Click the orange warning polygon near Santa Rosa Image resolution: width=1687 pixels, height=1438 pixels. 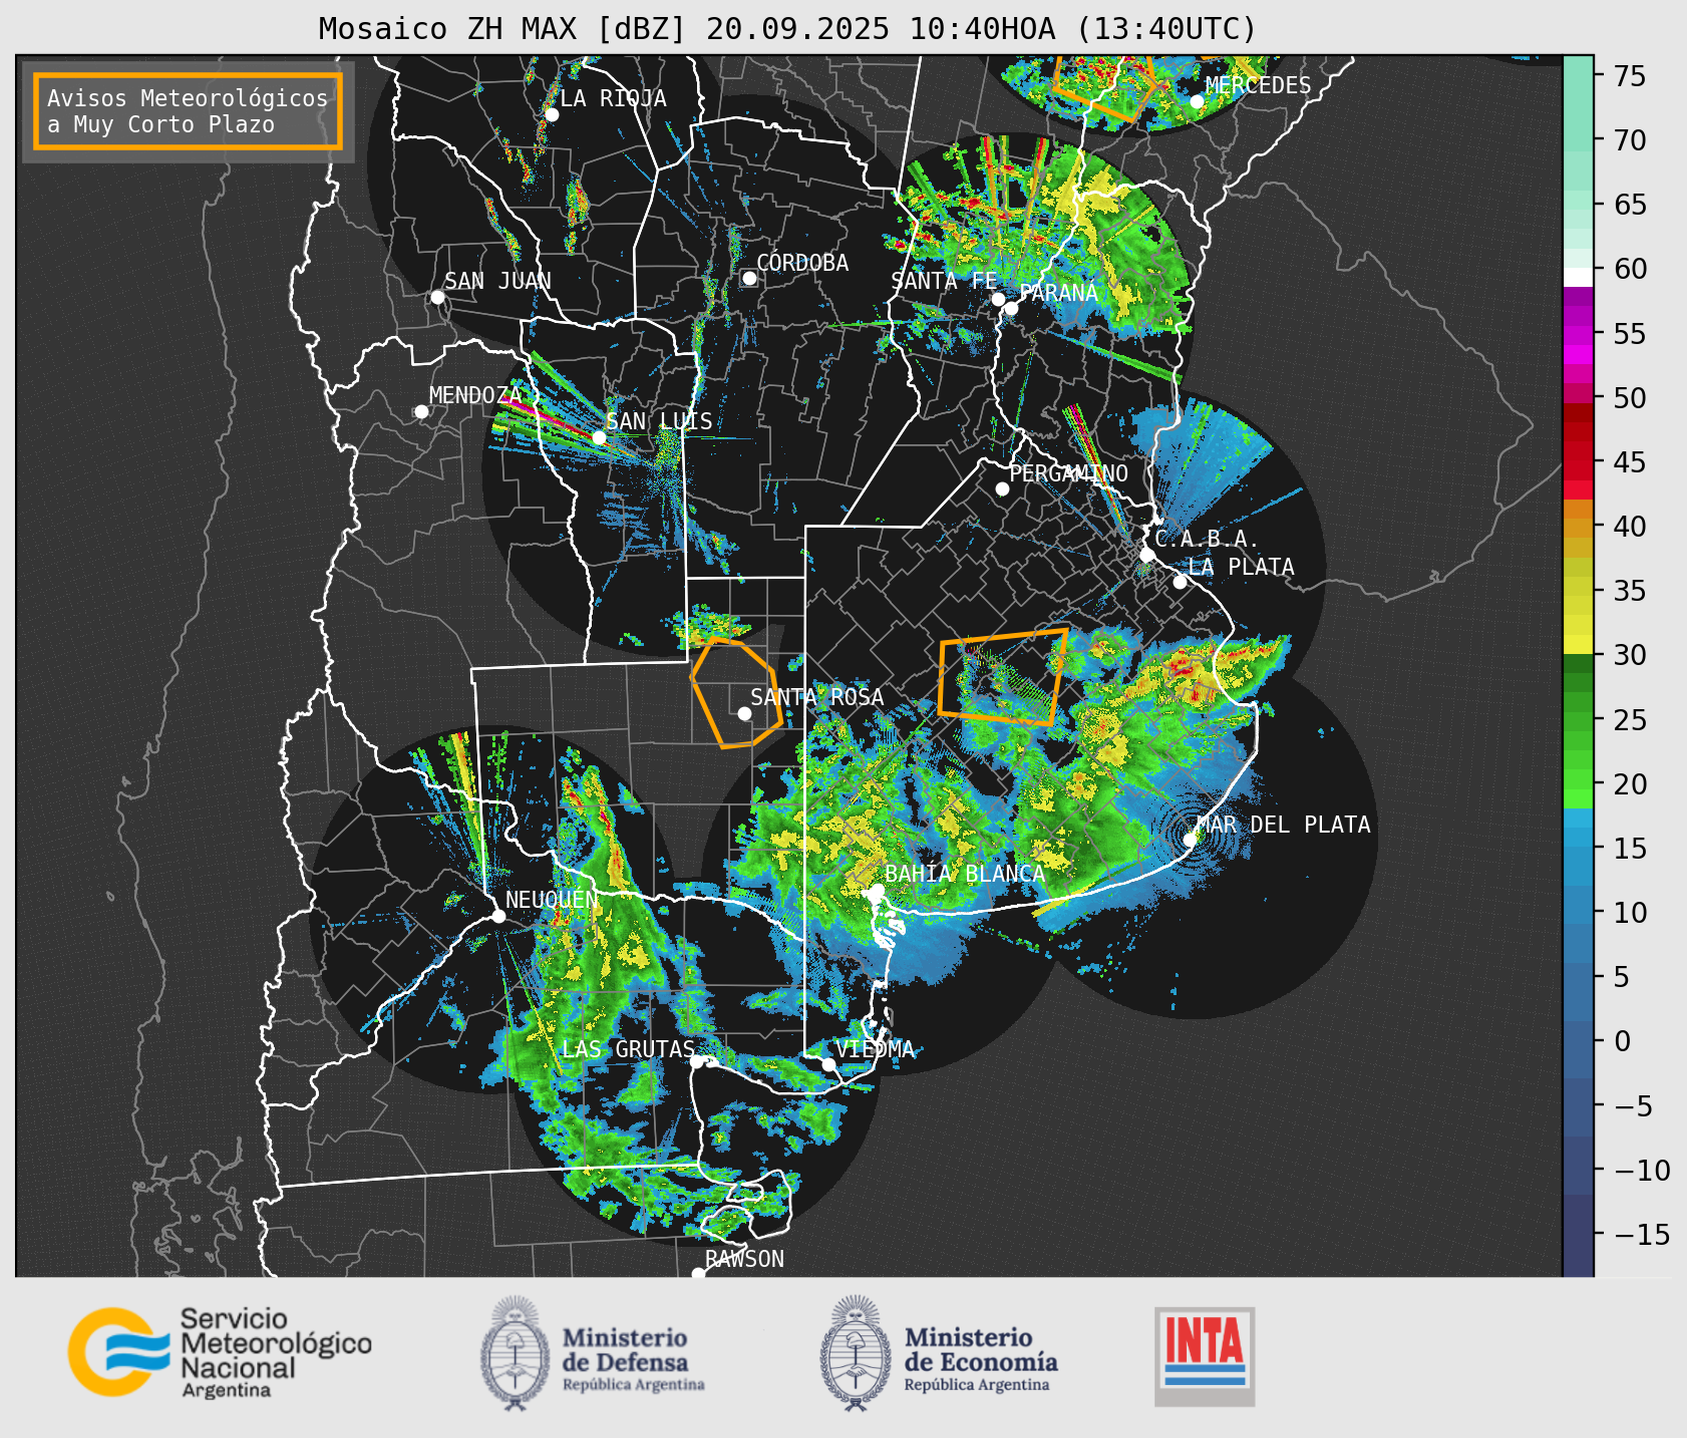pyautogui.click(x=736, y=692)
